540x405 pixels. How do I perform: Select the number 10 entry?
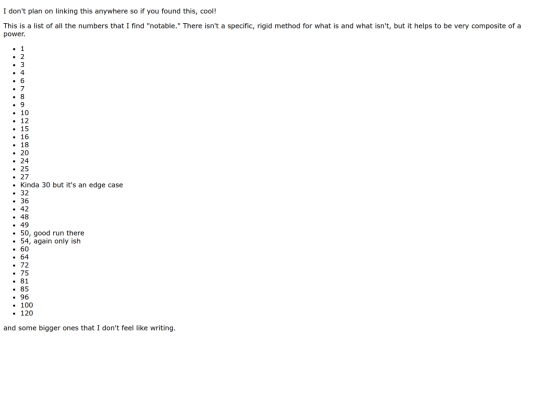(x=24, y=113)
